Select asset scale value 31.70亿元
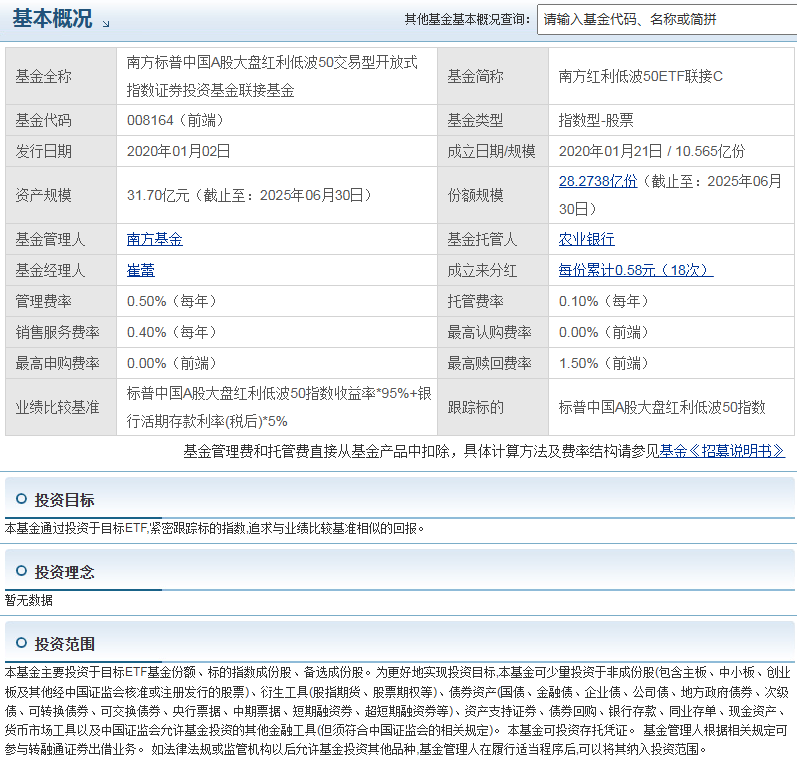Screen dimensions: 797x764 point(158,195)
